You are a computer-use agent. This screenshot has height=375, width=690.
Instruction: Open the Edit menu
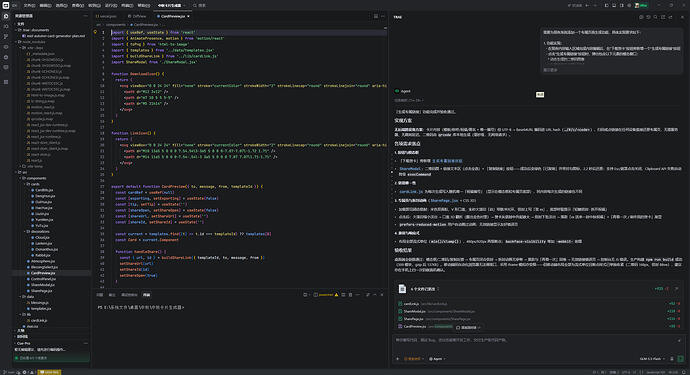click(45, 5)
